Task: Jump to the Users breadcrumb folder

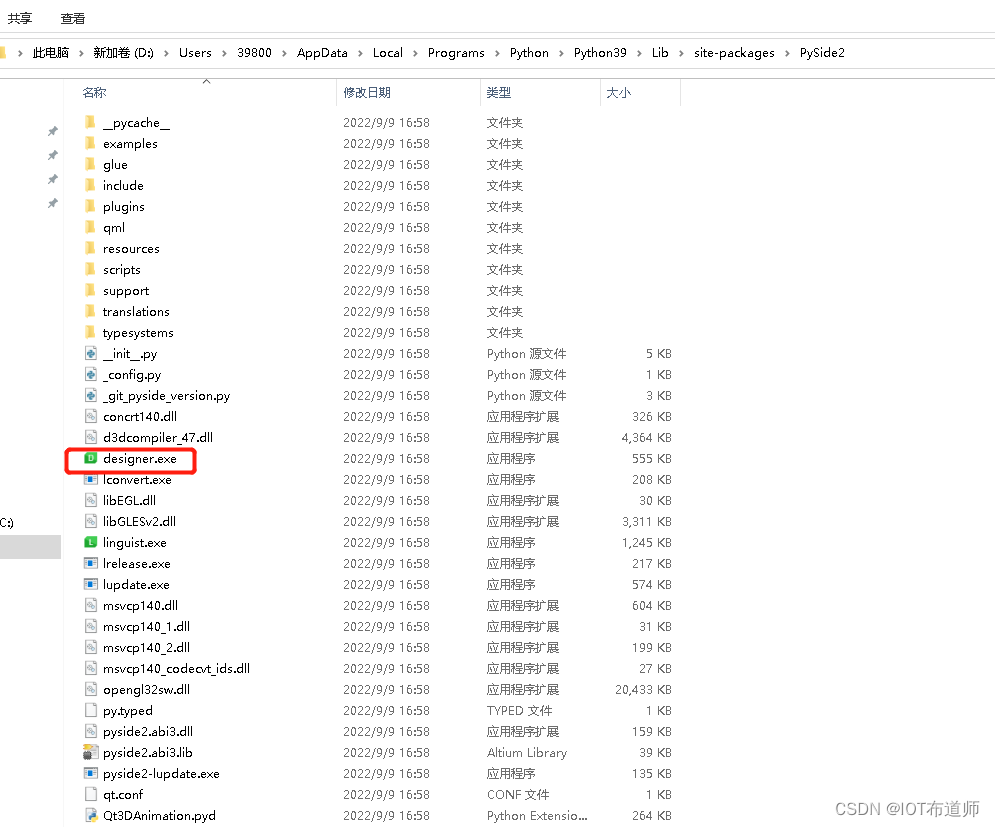Action: (x=195, y=53)
